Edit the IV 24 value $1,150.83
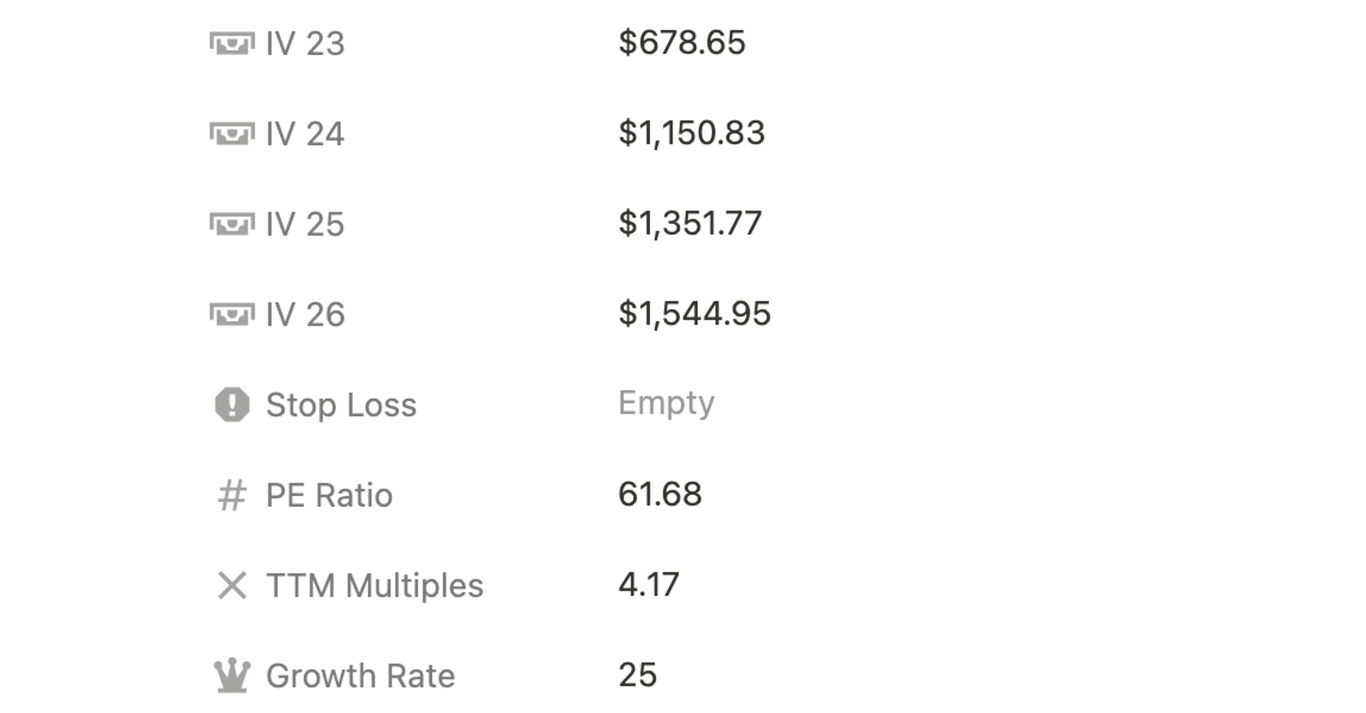The width and height of the screenshot is (1366, 713). point(691,133)
